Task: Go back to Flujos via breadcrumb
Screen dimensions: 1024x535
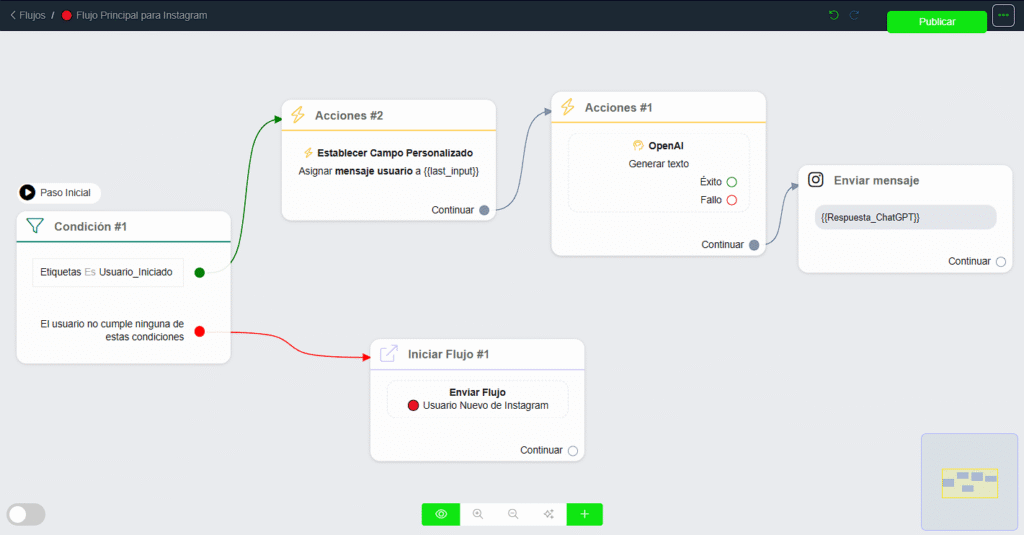Action: (28, 15)
